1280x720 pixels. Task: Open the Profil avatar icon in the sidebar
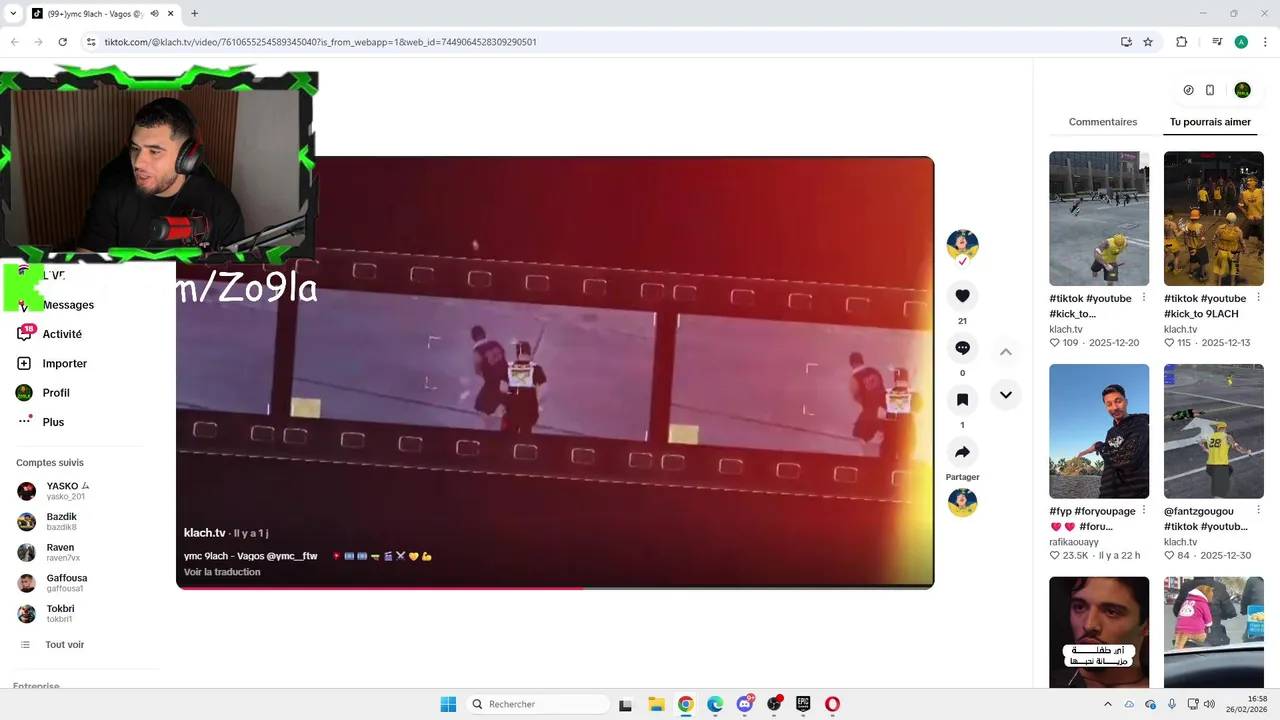24,392
